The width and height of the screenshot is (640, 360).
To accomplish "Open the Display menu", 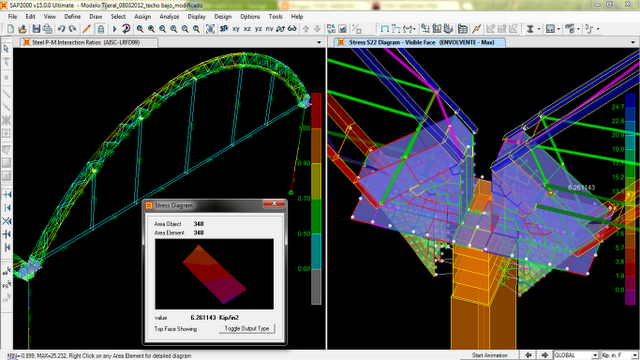I will coord(197,17).
